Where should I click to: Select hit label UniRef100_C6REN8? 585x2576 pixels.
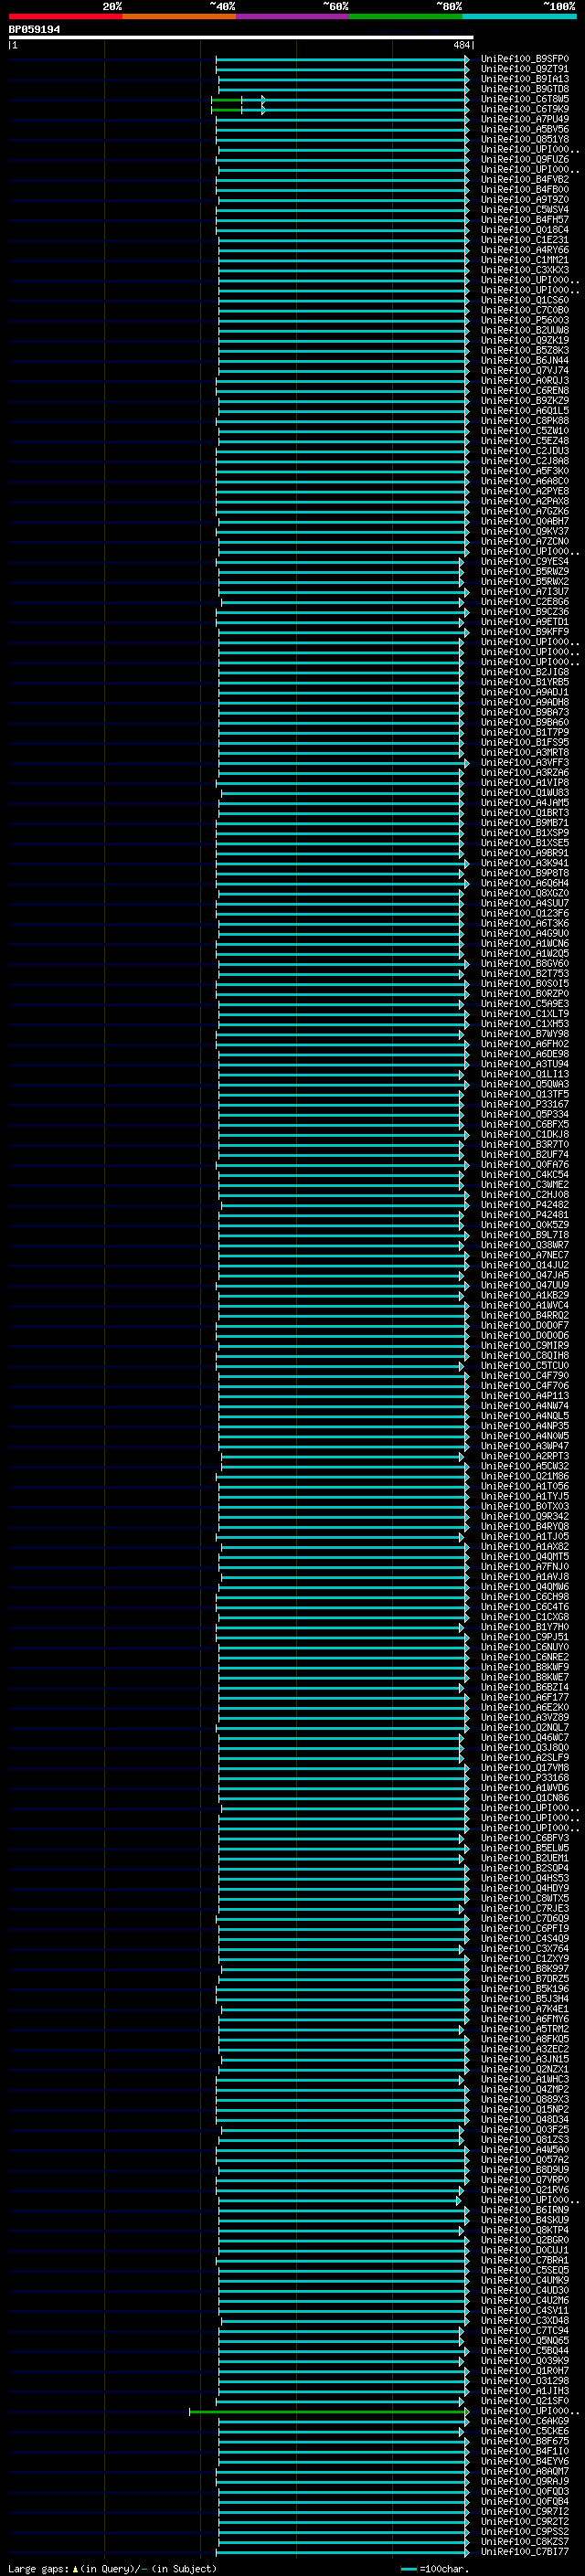pyautogui.click(x=524, y=391)
